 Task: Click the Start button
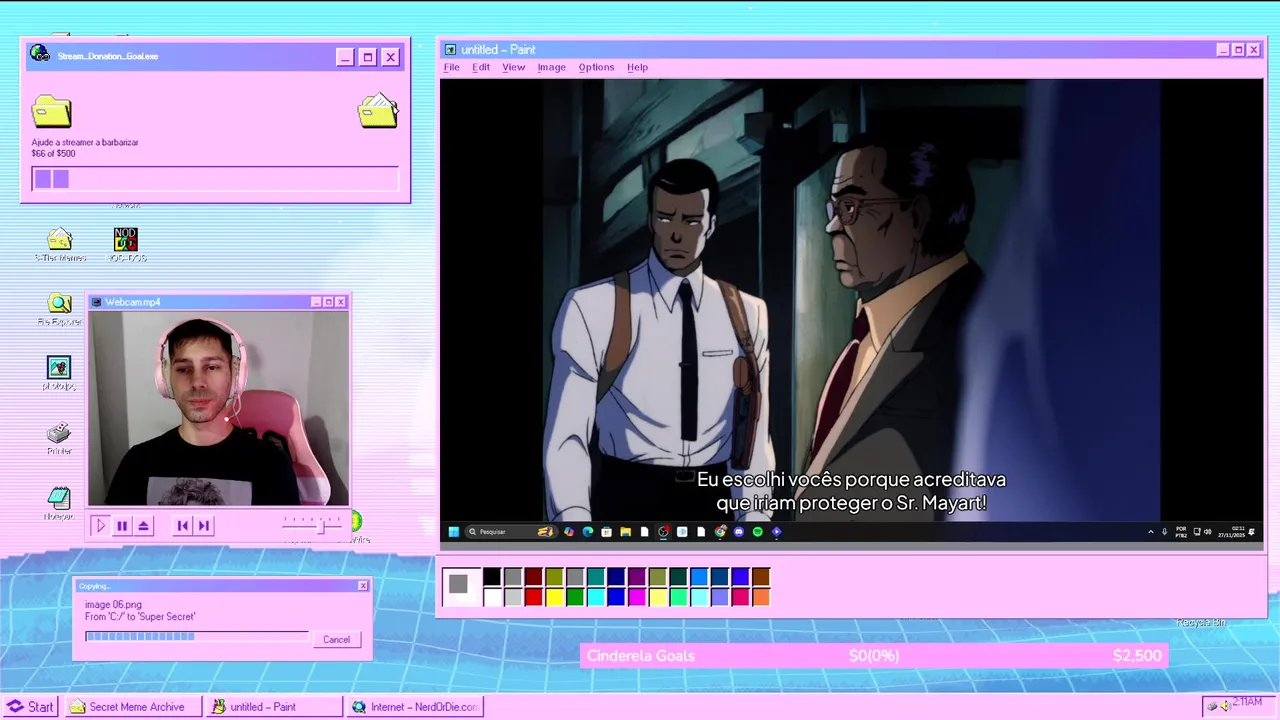click(x=31, y=707)
